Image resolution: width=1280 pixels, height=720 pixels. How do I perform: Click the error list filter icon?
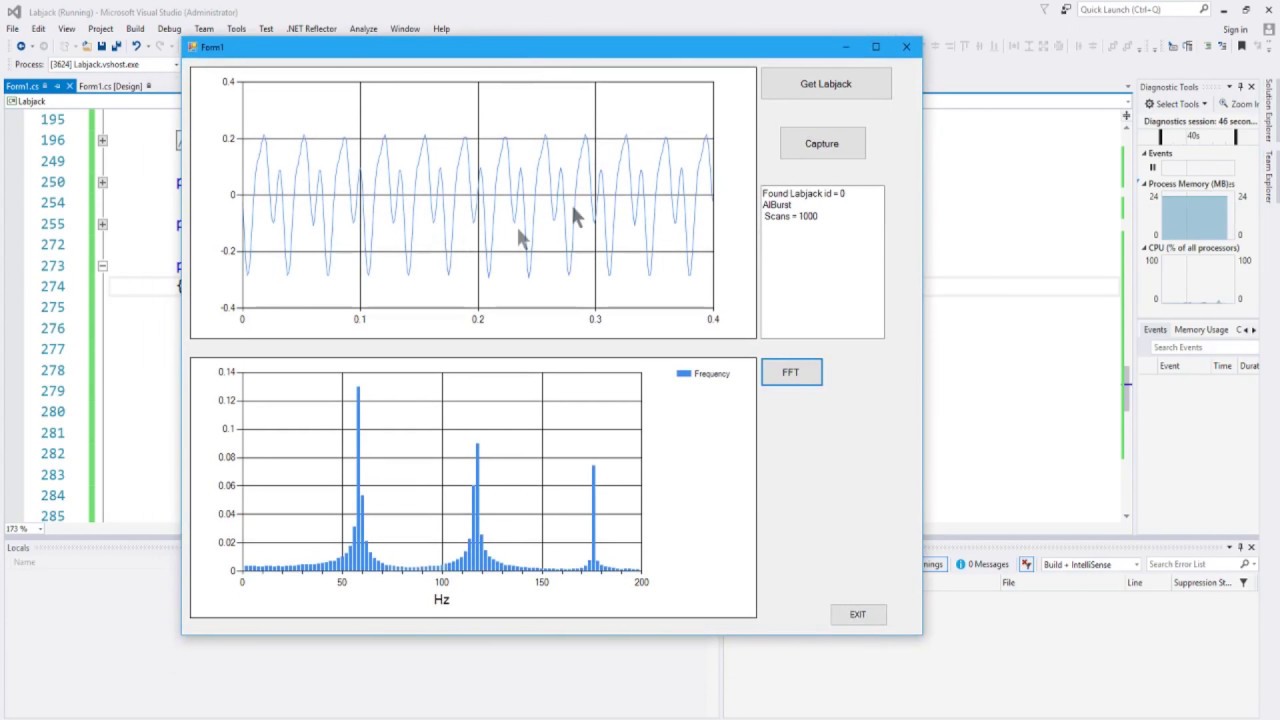[x=1026, y=564]
